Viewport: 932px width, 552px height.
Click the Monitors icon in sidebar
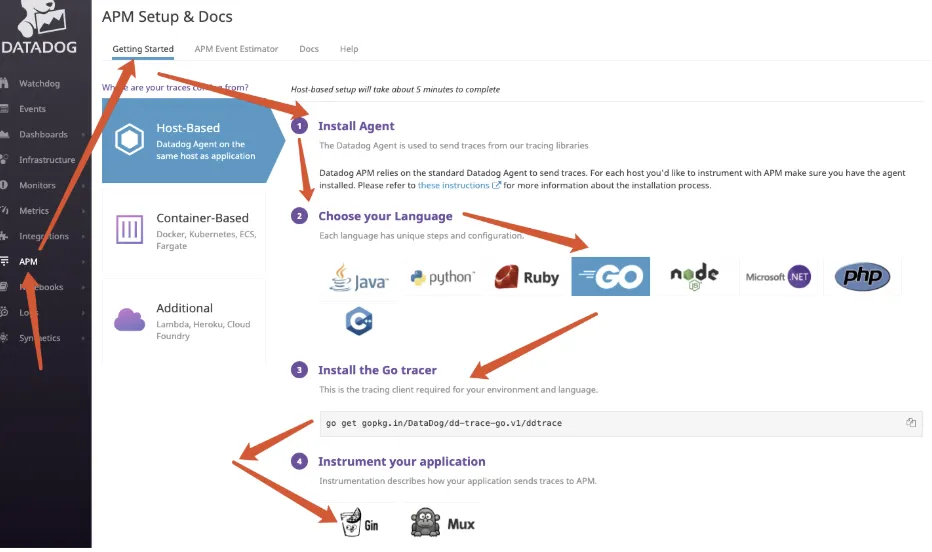point(4,185)
